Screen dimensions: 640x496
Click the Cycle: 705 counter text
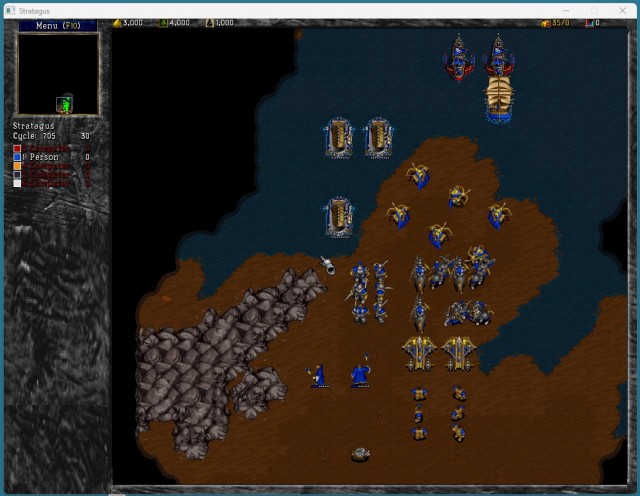pyautogui.click(x=34, y=136)
